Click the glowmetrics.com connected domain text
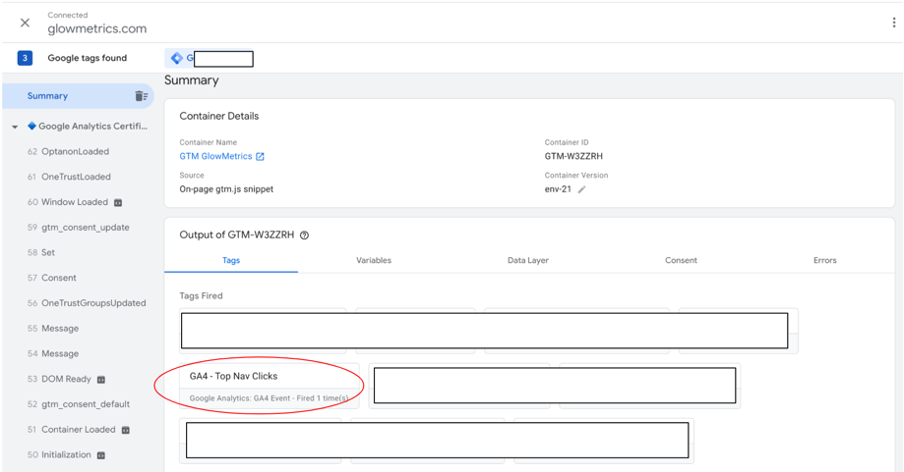This screenshot has width=904, height=472. (97, 29)
